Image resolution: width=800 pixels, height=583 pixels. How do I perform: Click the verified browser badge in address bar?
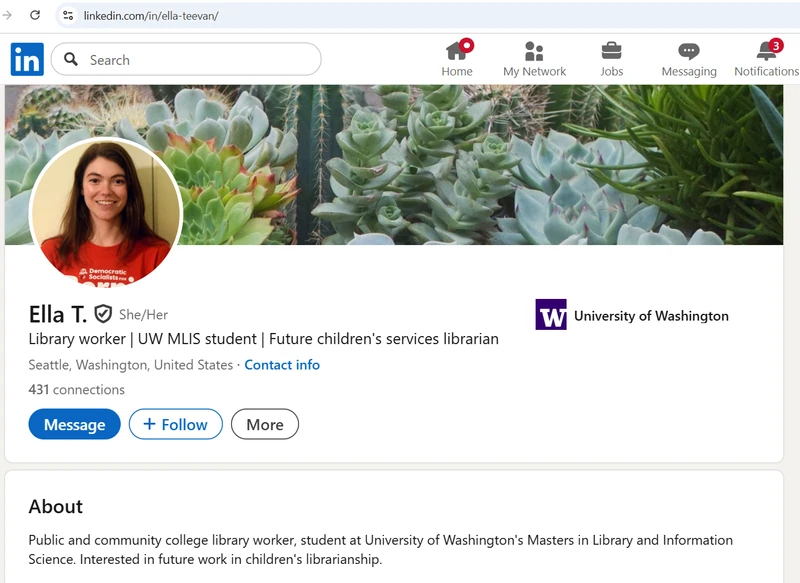(x=66, y=16)
